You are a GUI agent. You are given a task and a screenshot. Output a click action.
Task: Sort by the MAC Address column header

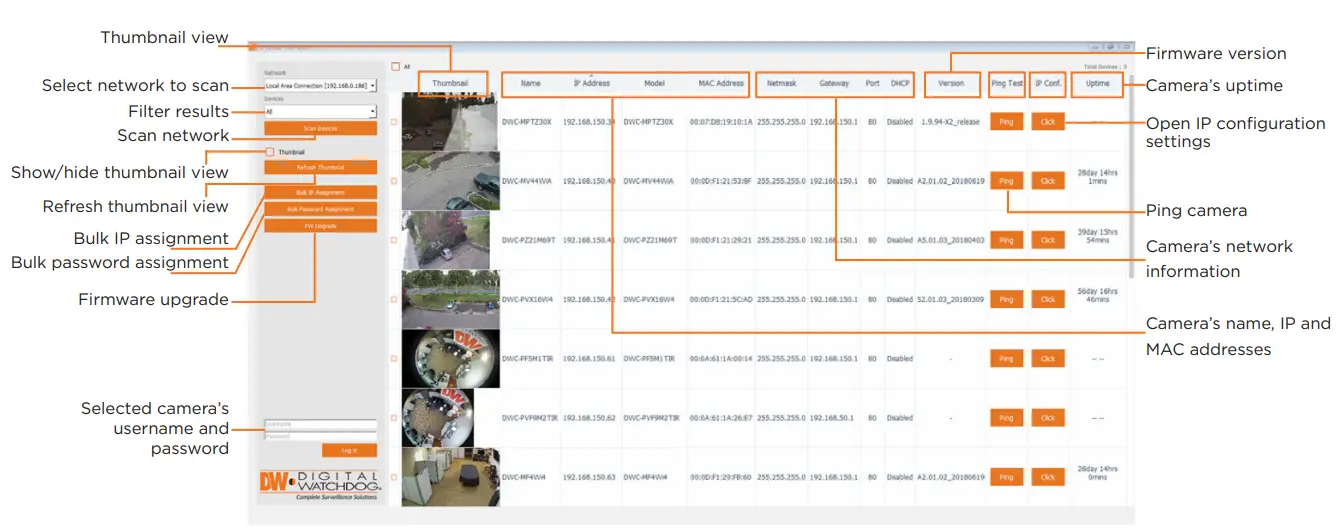coord(720,84)
